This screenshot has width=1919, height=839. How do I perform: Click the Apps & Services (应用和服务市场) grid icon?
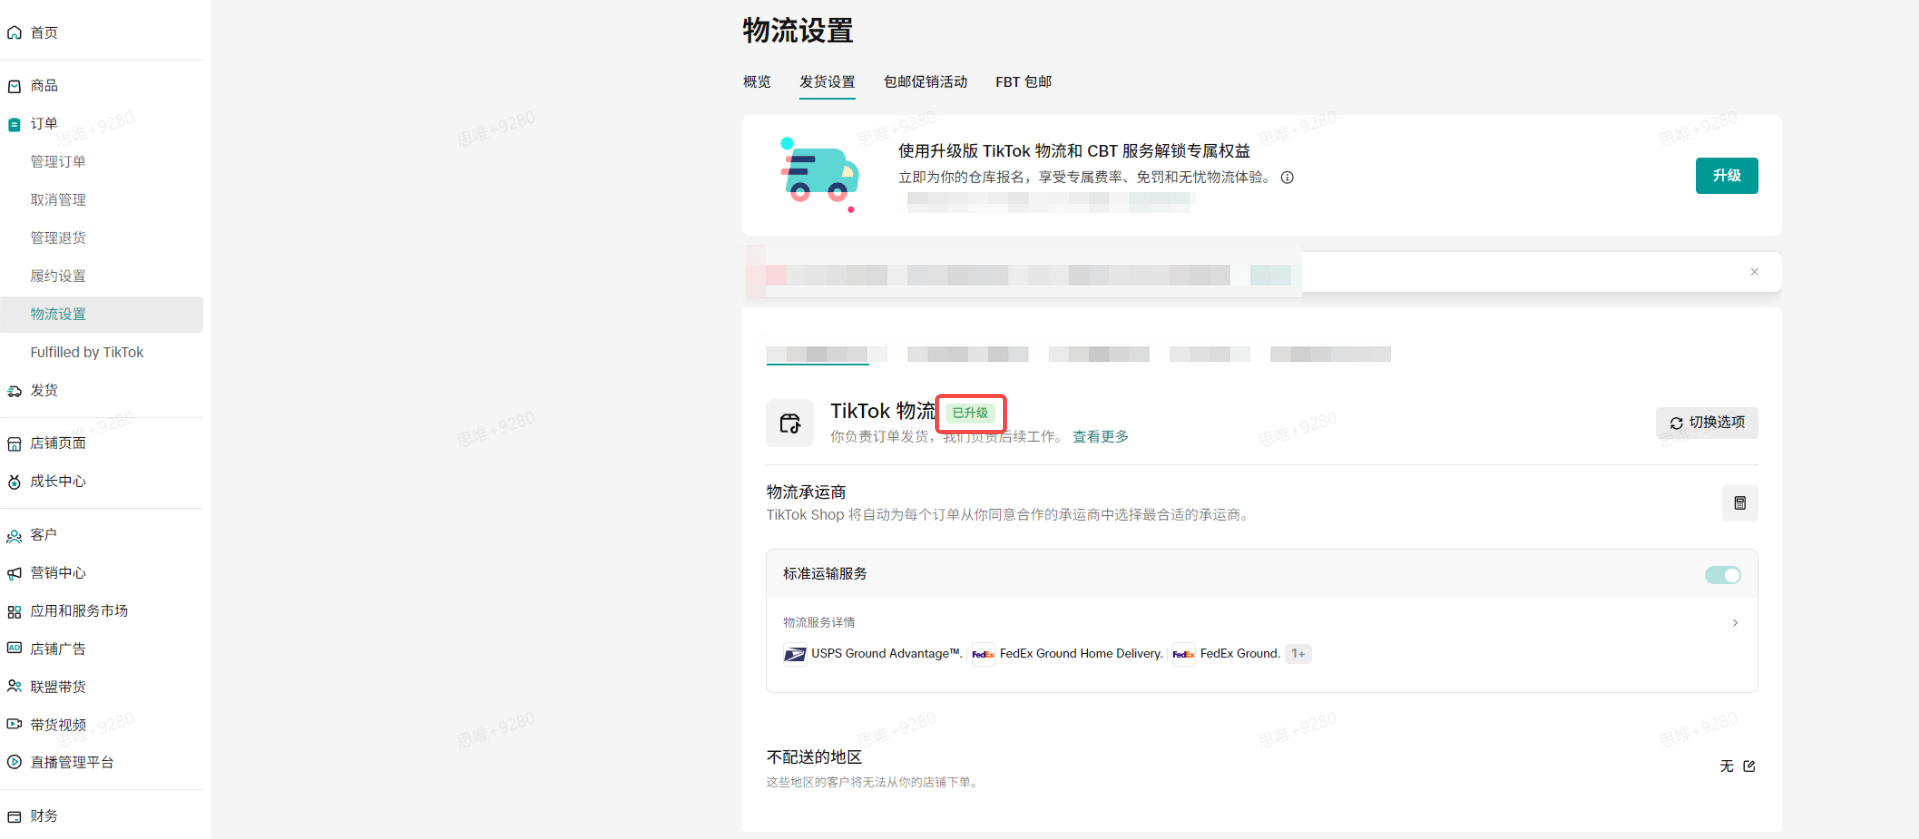pyautogui.click(x=14, y=611)
